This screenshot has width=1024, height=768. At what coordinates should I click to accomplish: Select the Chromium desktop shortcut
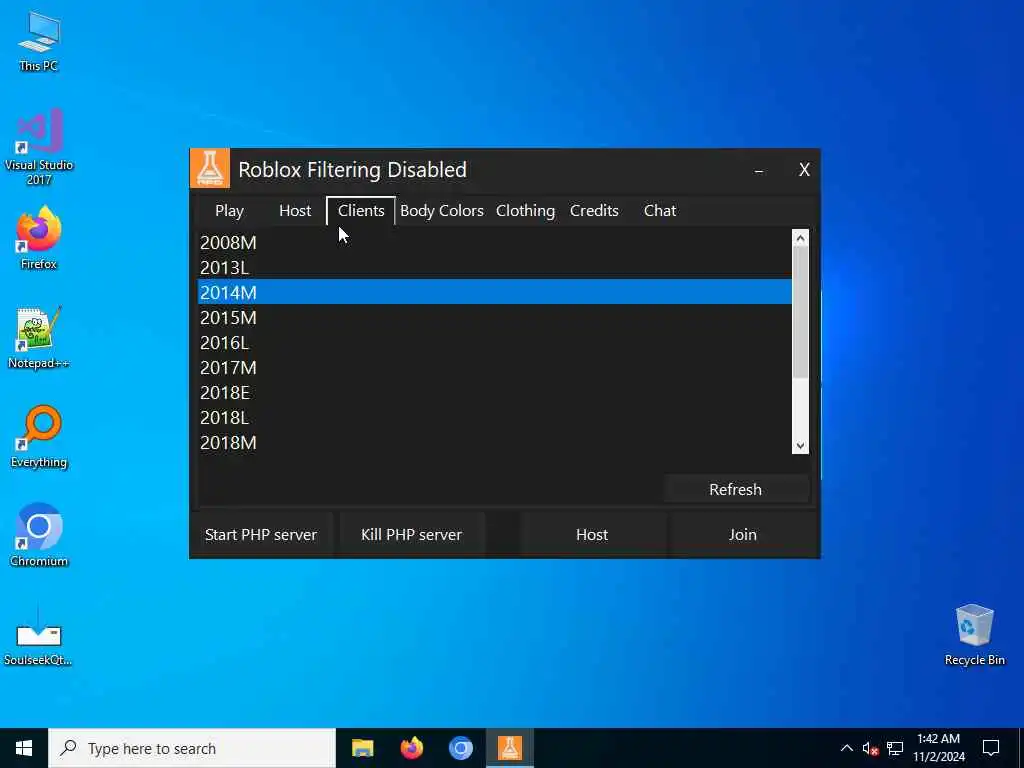pos(39,536)
